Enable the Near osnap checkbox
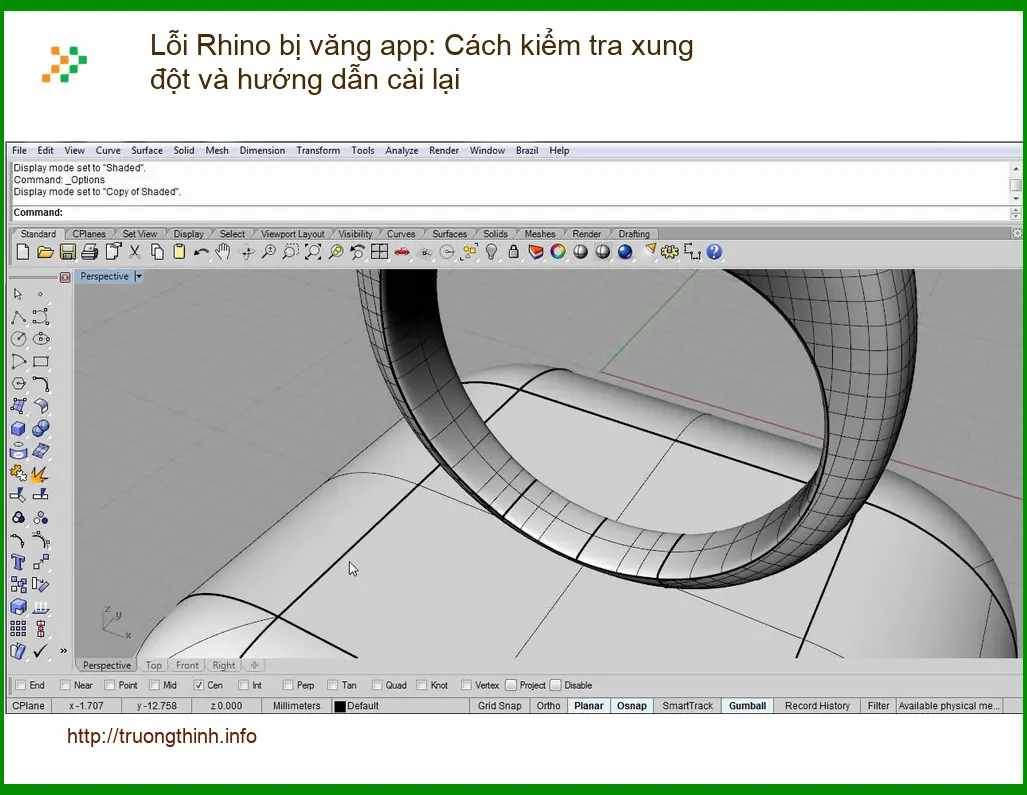This screenshot has width=1027, height=795. 65,685
